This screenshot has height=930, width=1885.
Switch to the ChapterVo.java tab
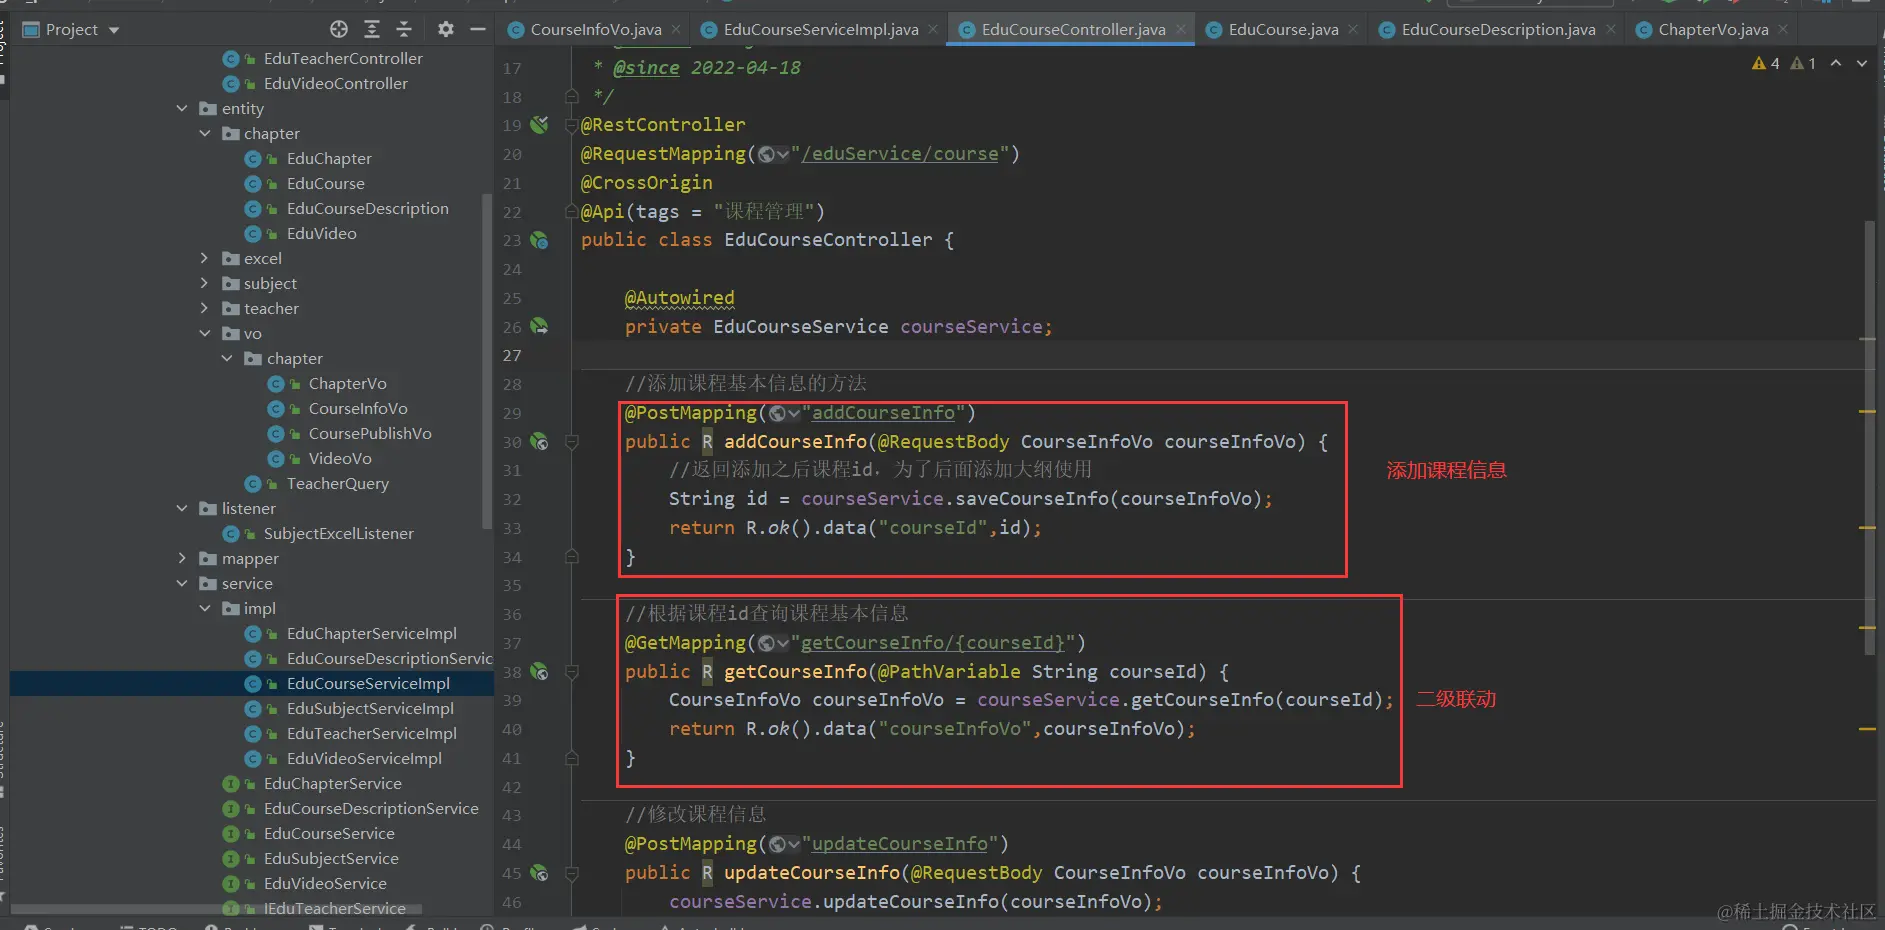[x=1713, y=30]
